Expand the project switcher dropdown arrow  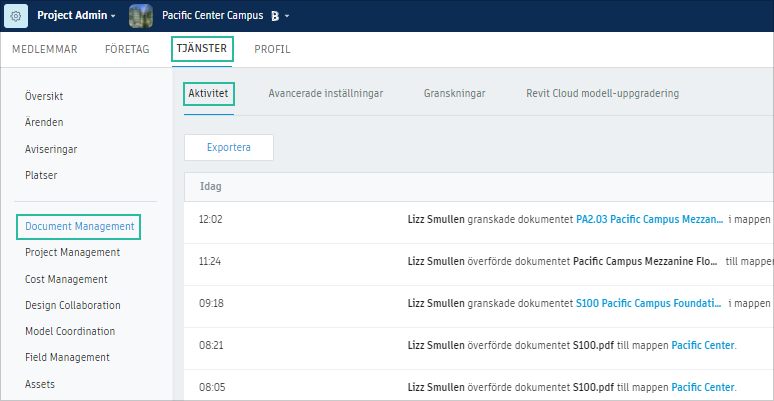(287, 17)
